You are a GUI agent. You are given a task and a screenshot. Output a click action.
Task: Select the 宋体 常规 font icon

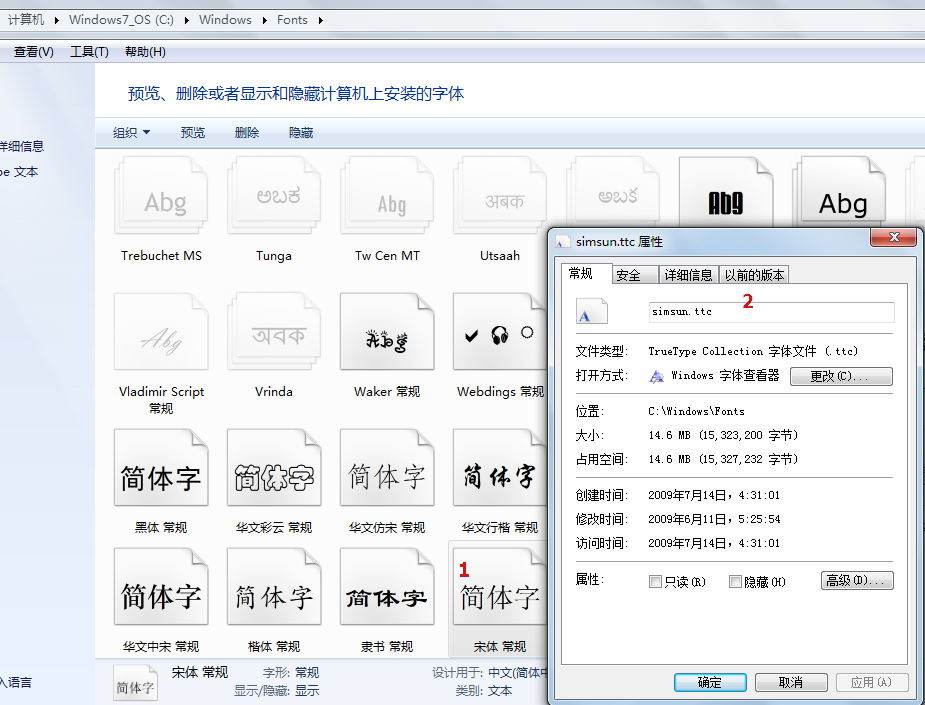click(x=500, y=586)
